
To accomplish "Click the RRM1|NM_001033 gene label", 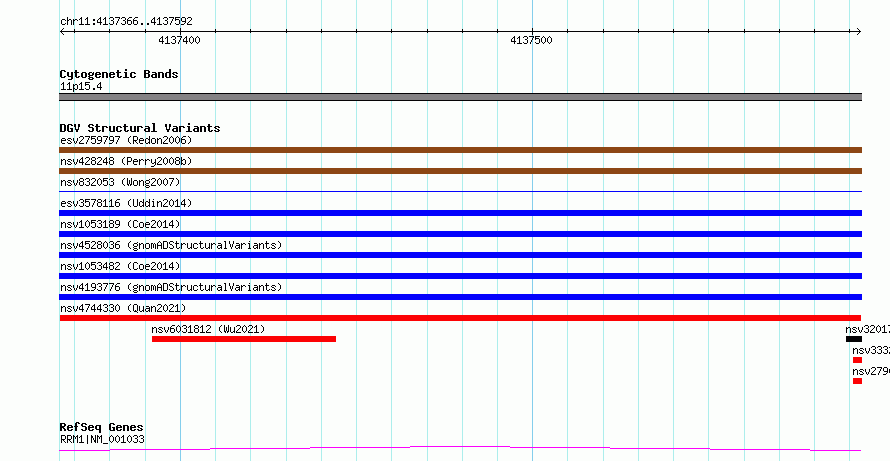I will click(102, 439).
